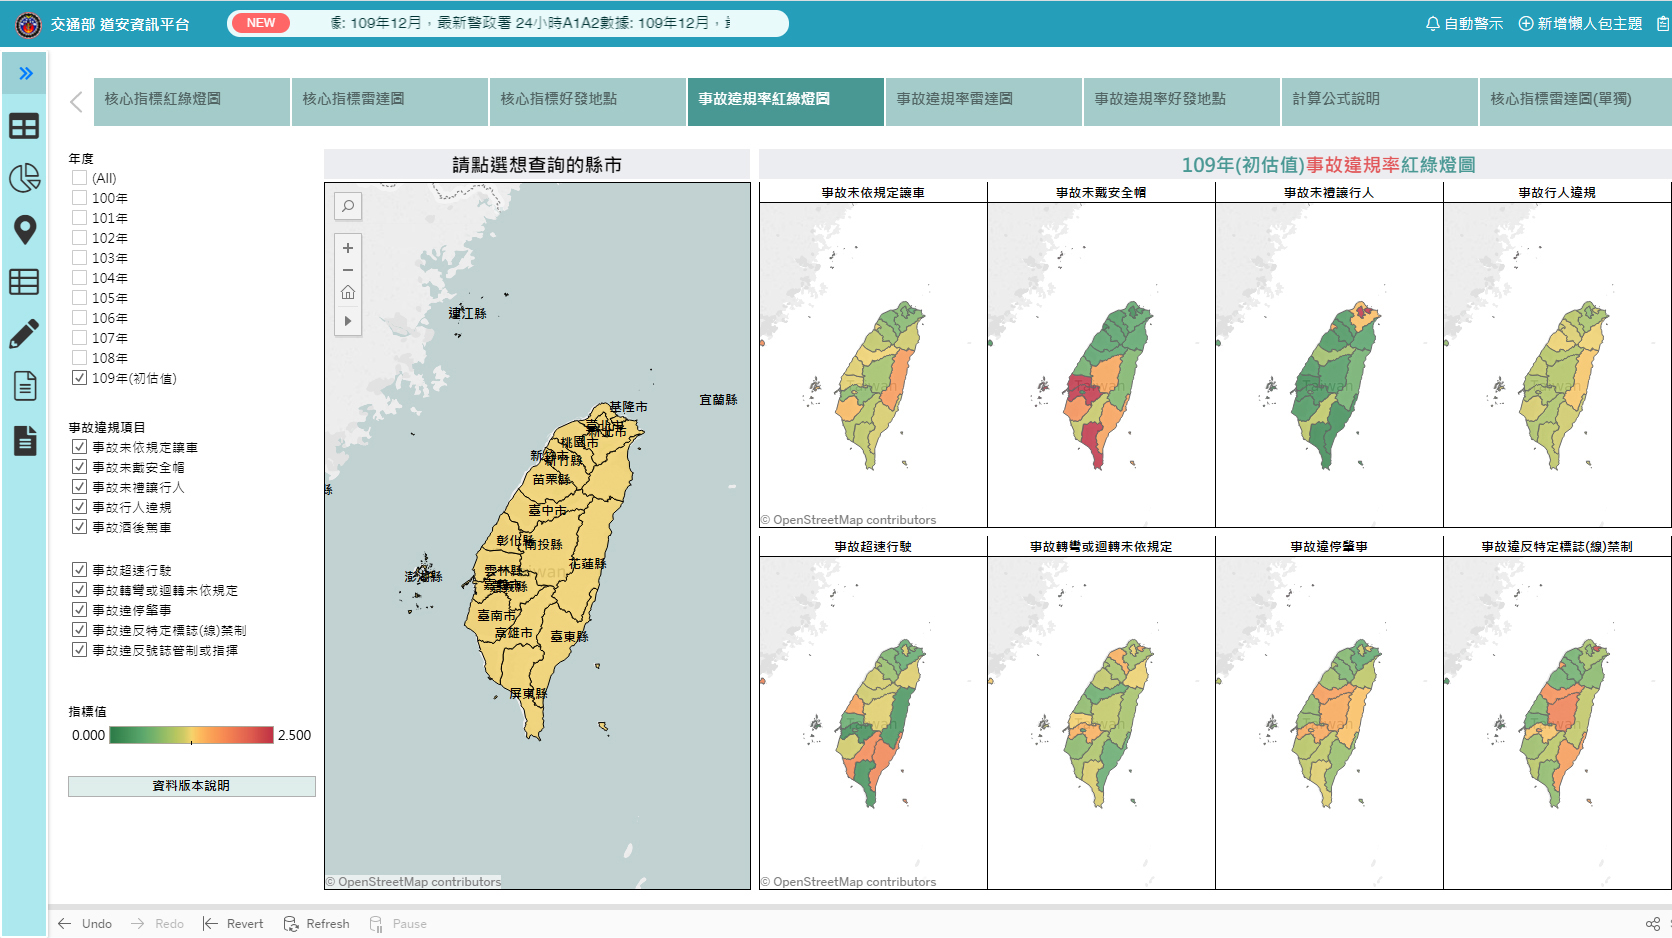This screenshot has width=1672, height=938.
Task: Open the dashboard grid icon in sidebar
Action: tap(24, 126)
